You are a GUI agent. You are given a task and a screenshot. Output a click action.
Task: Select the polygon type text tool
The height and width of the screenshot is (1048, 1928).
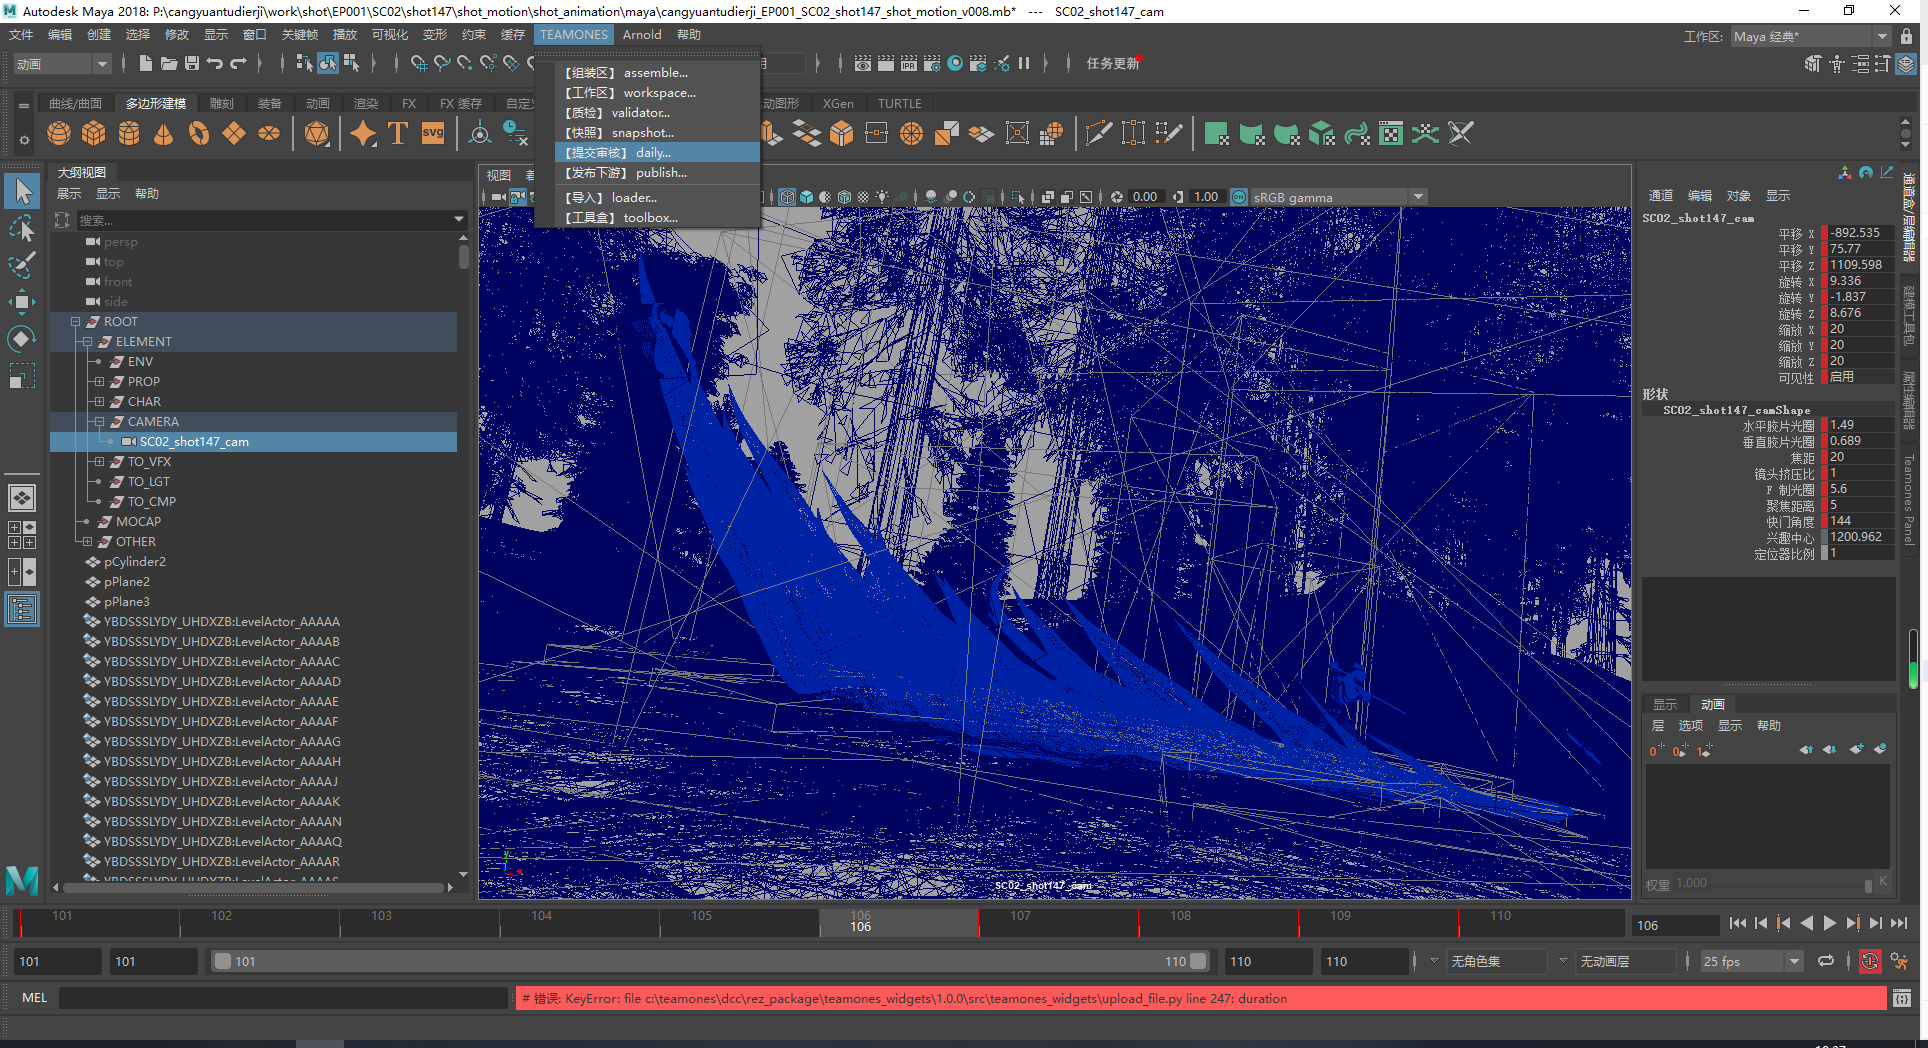[397, 133]
